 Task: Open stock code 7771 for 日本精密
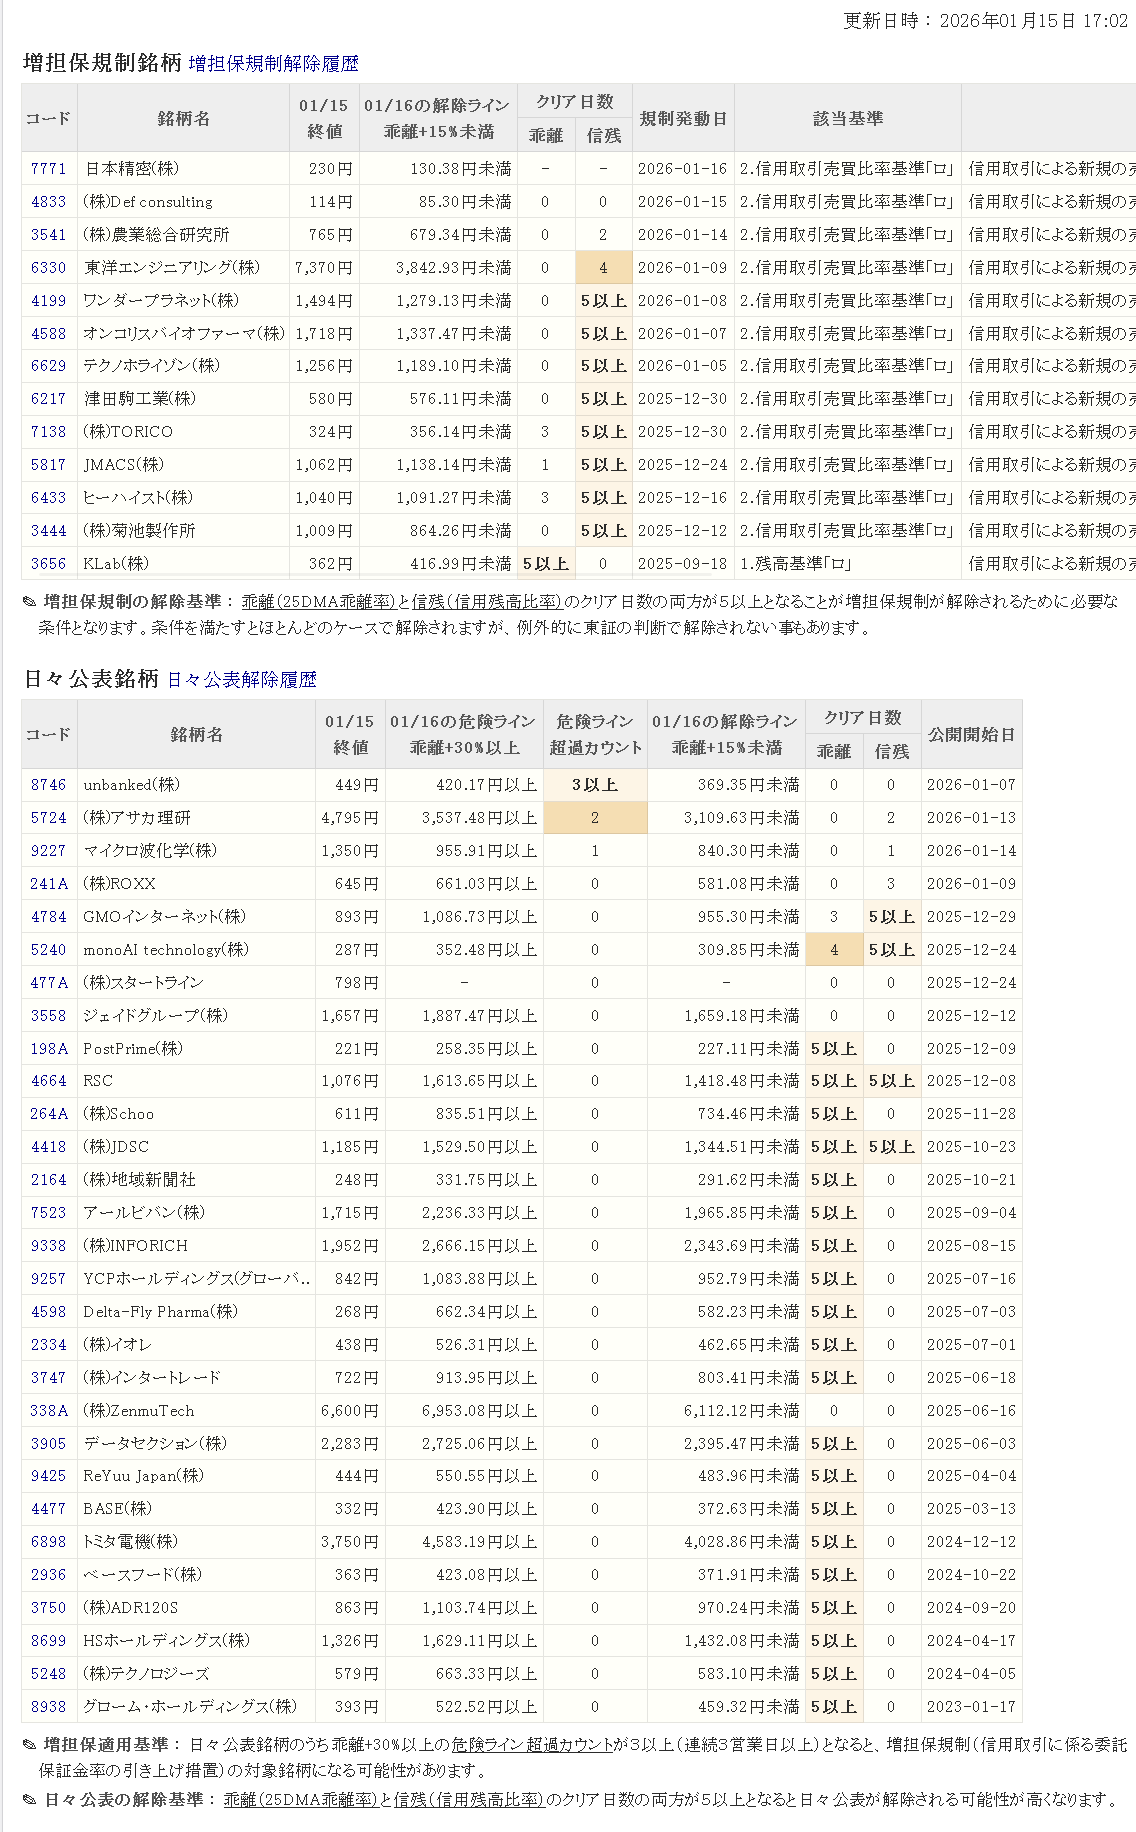pyautogui.click(x=48, y=169)
